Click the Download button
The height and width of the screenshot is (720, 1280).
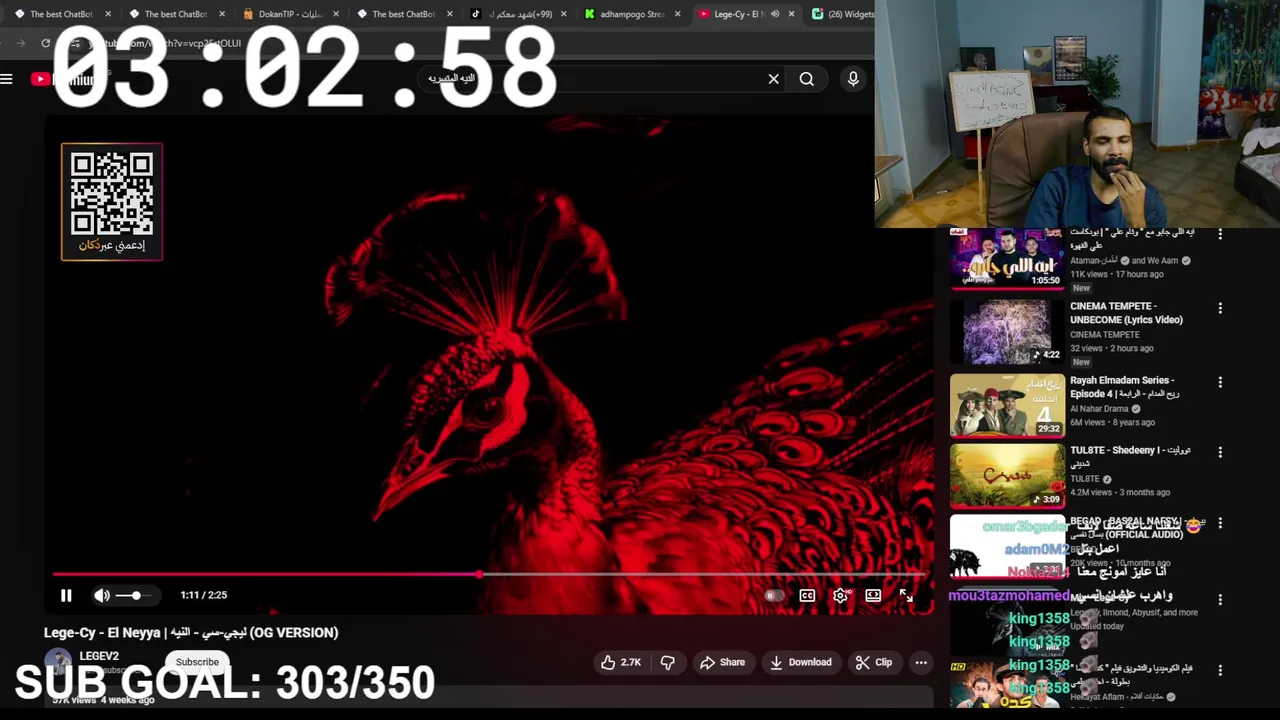coord(800,662)
